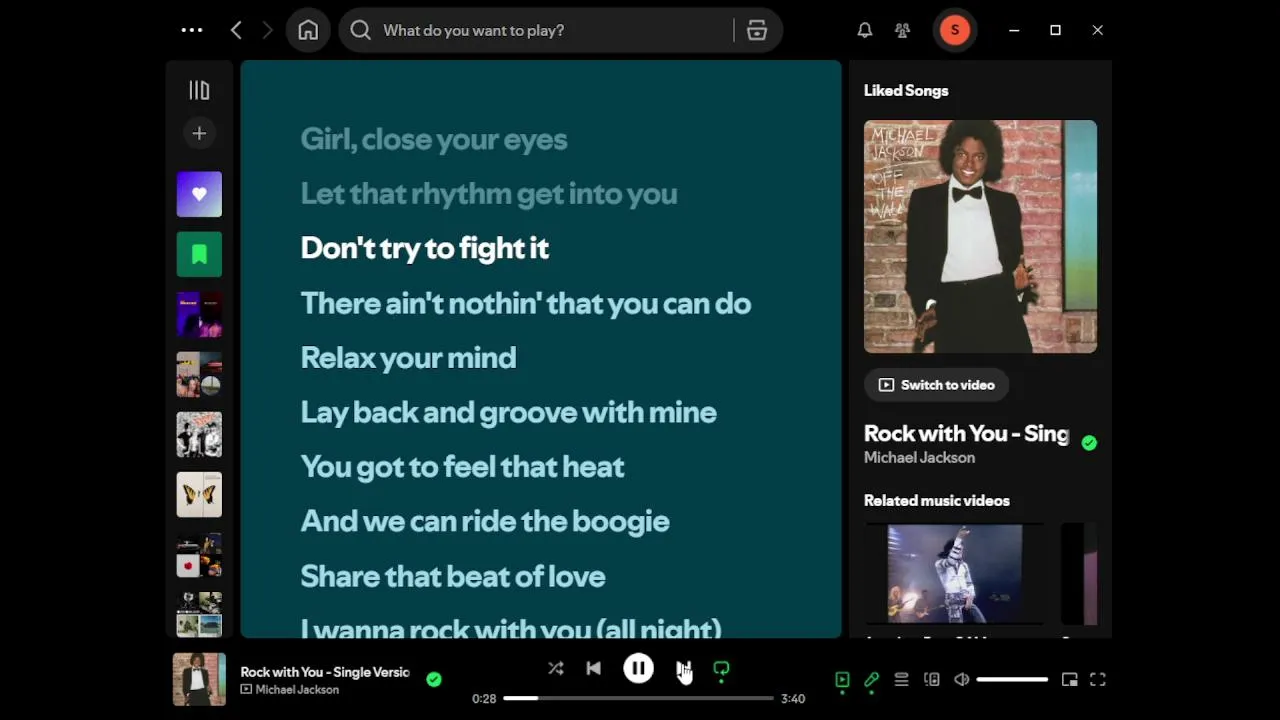The height and width of the screenshot is (720, 1280).
Task: Pause the song
Action: (x=638, y=668)
